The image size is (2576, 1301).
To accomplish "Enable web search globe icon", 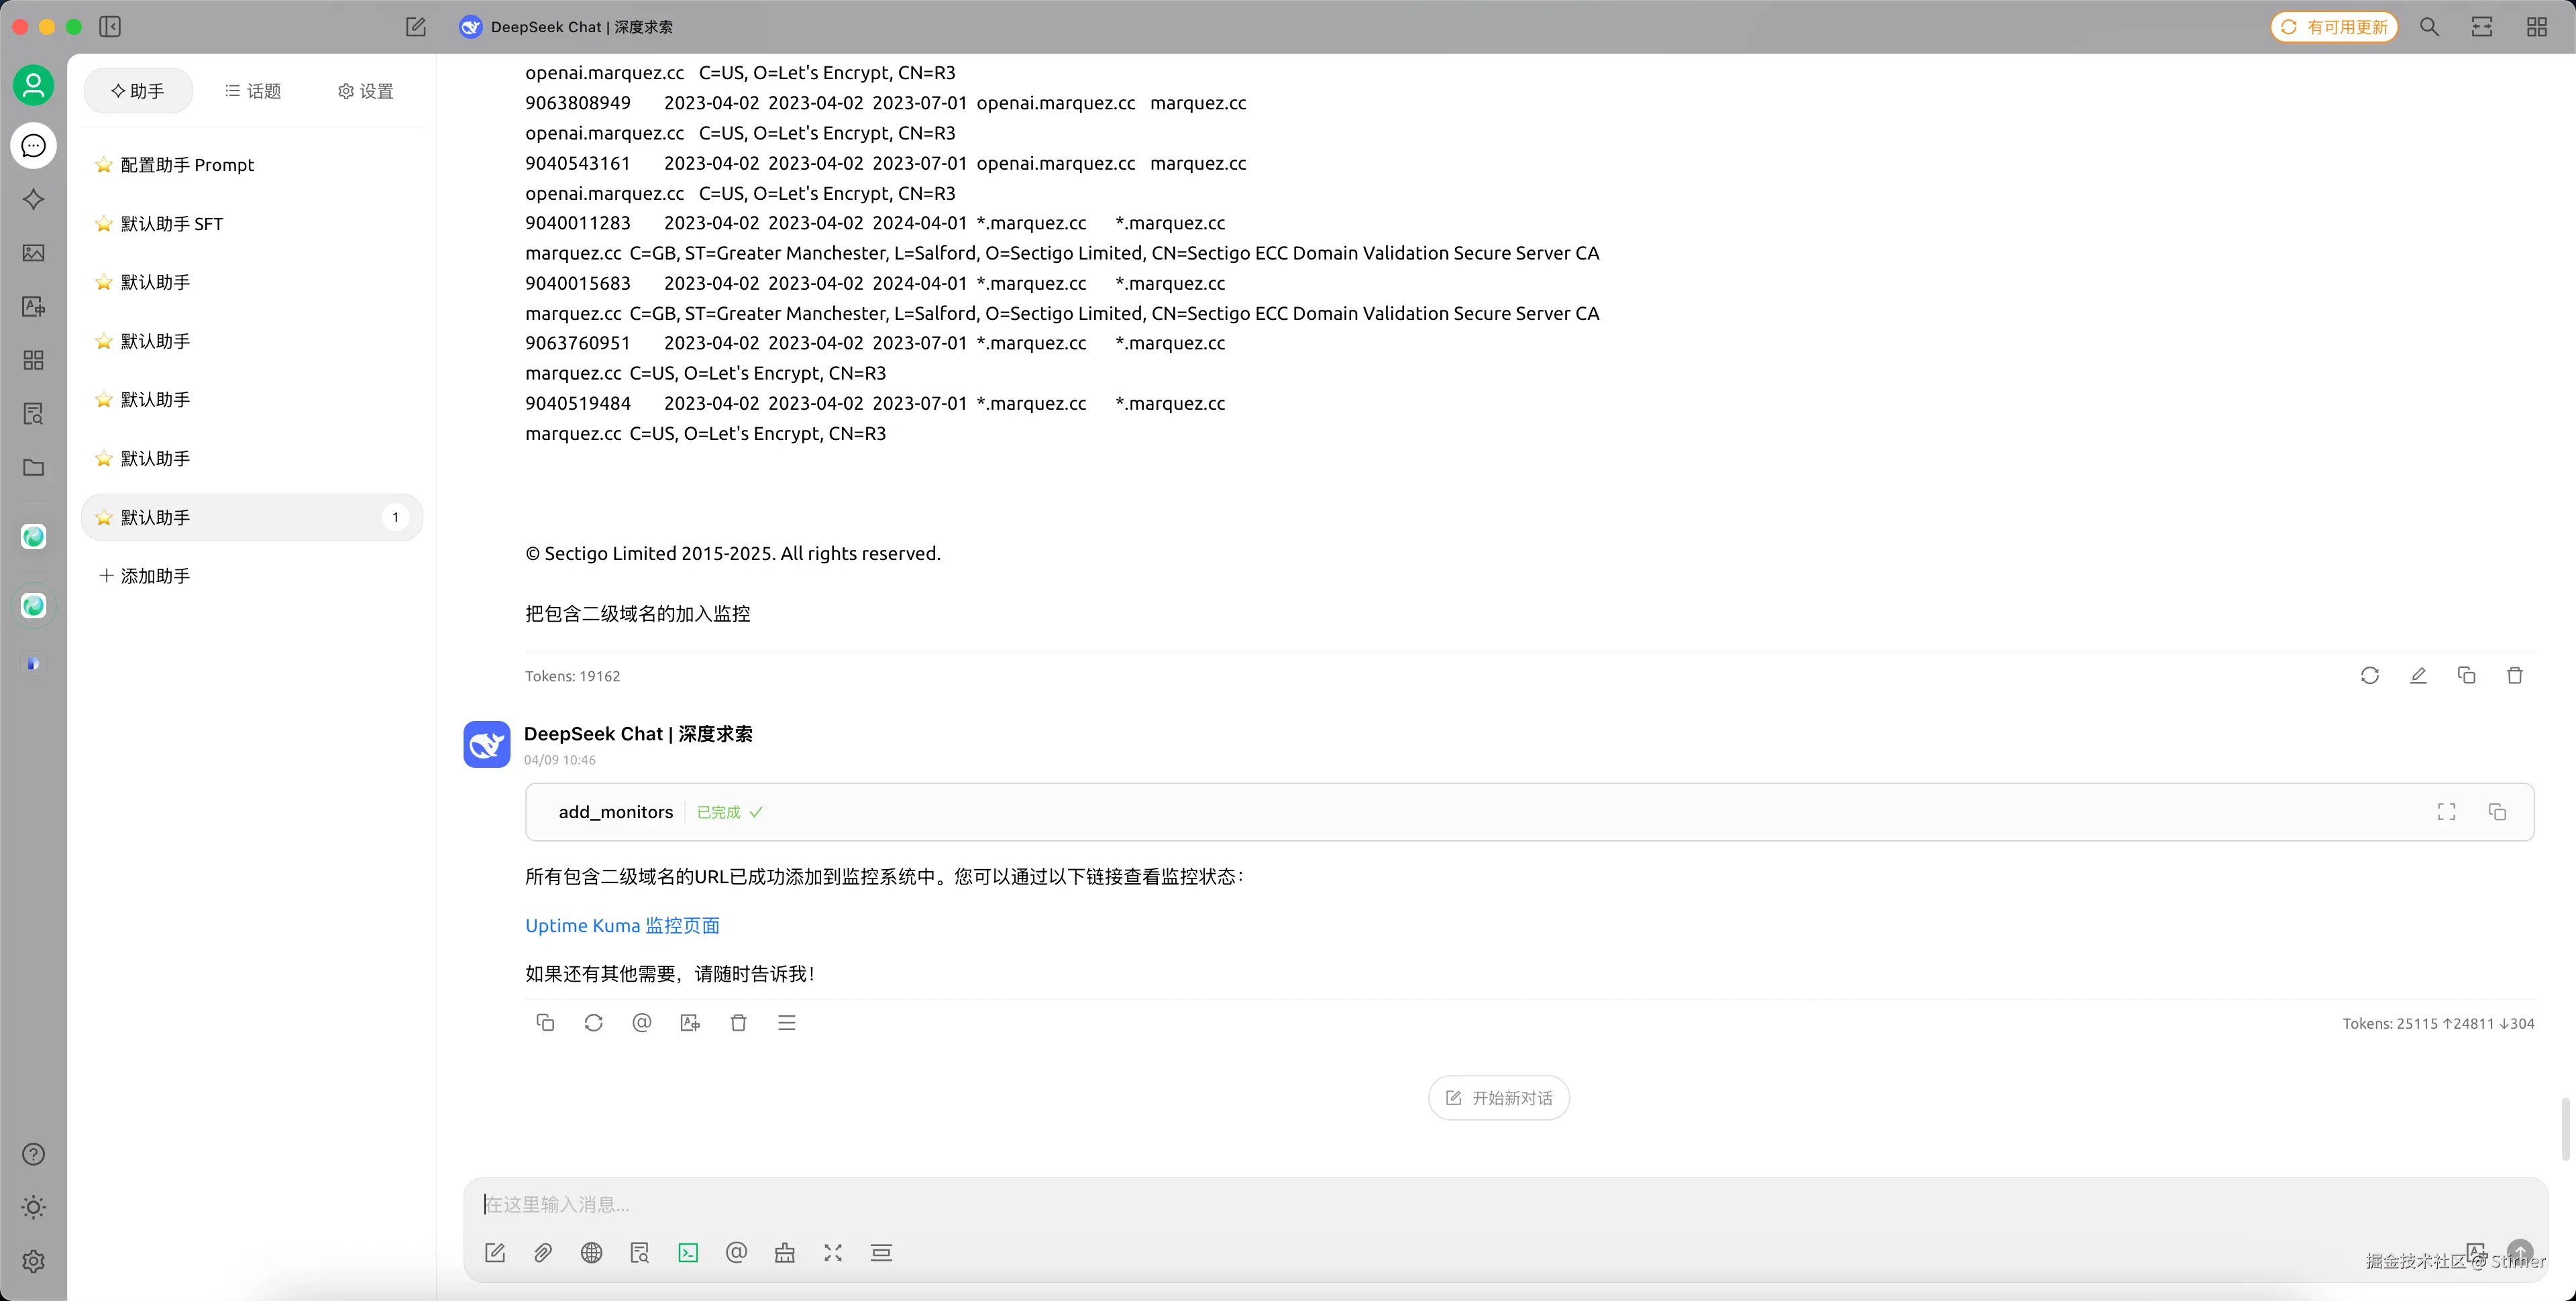I will tap(592, 1253).
